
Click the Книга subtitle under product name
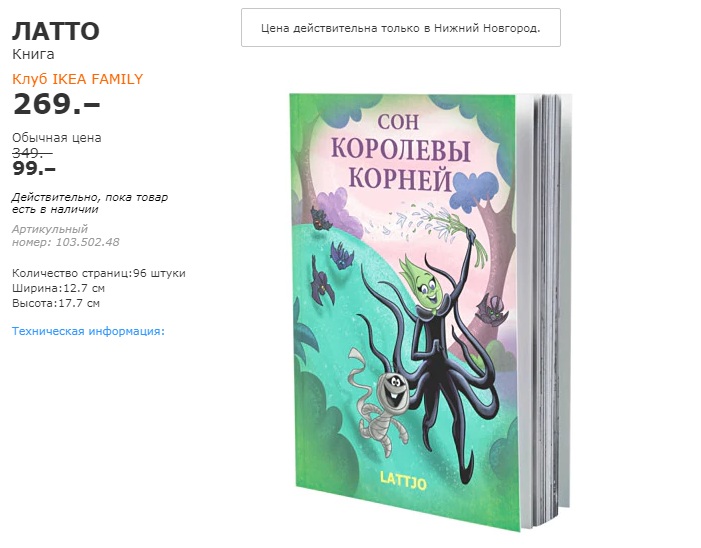pyautogui.click(x=33, y=55)
